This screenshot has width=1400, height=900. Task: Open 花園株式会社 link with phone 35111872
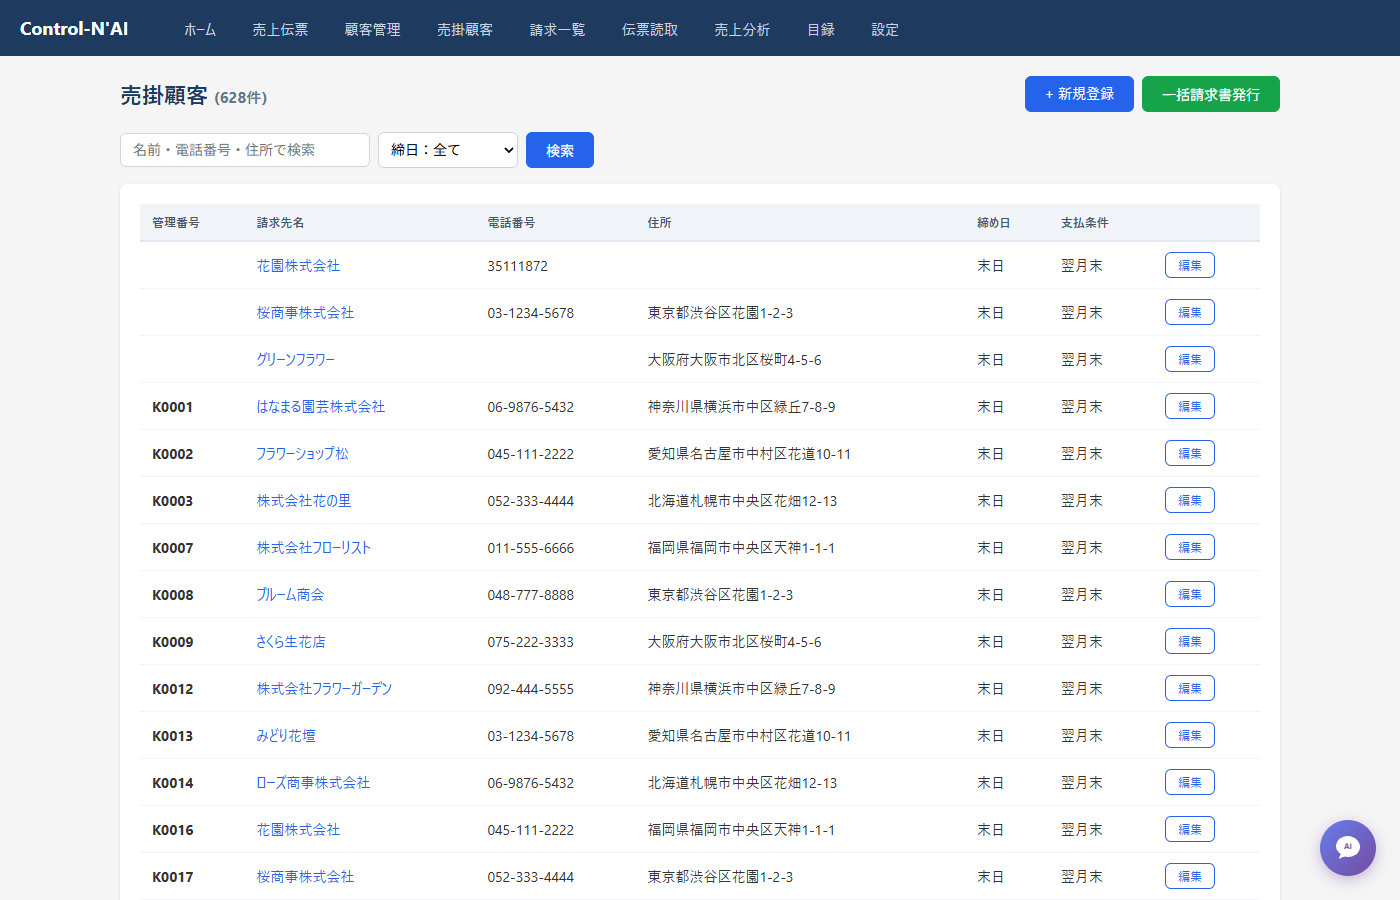[x=298, y=266]
